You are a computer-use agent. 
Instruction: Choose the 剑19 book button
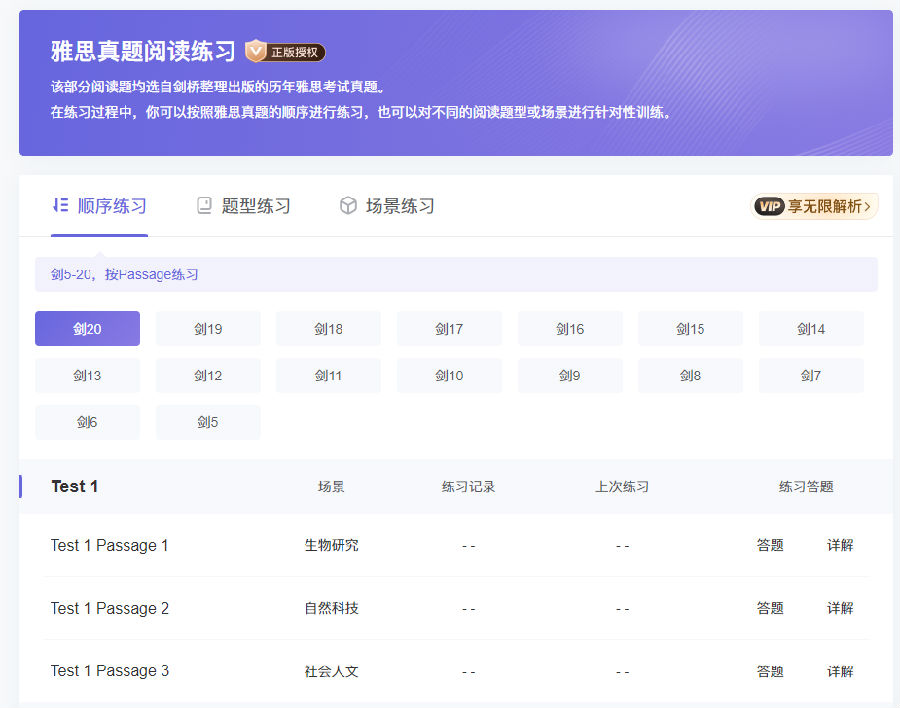[x=208, y=329]
